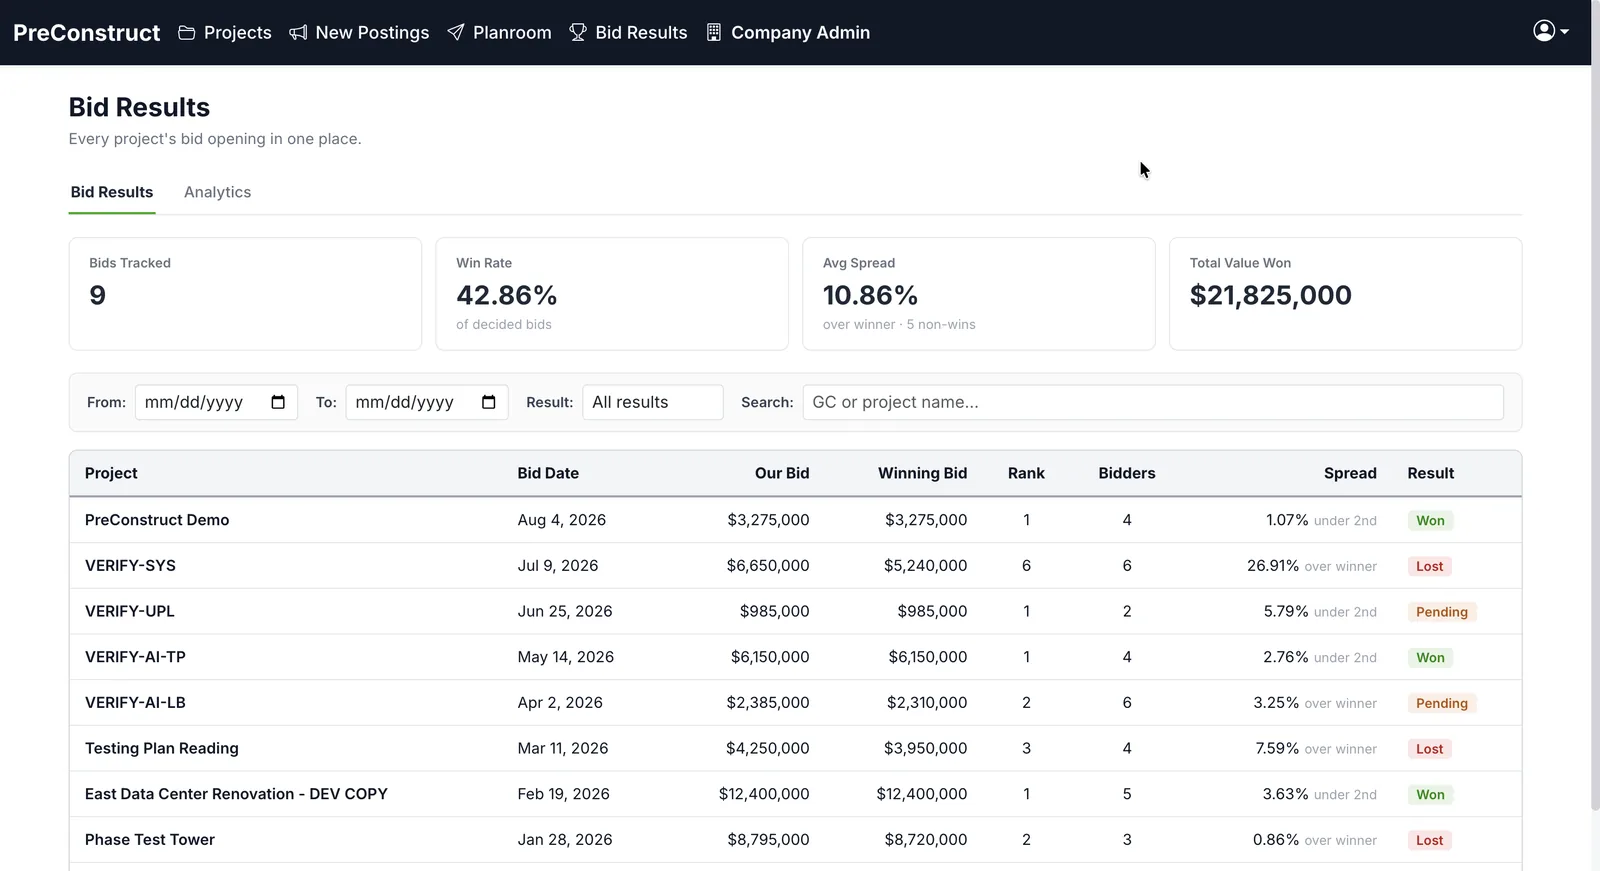Click the $6,650,000 Our Bid amount
Screen dimensions: 1600x871
[x=767, y=566]
